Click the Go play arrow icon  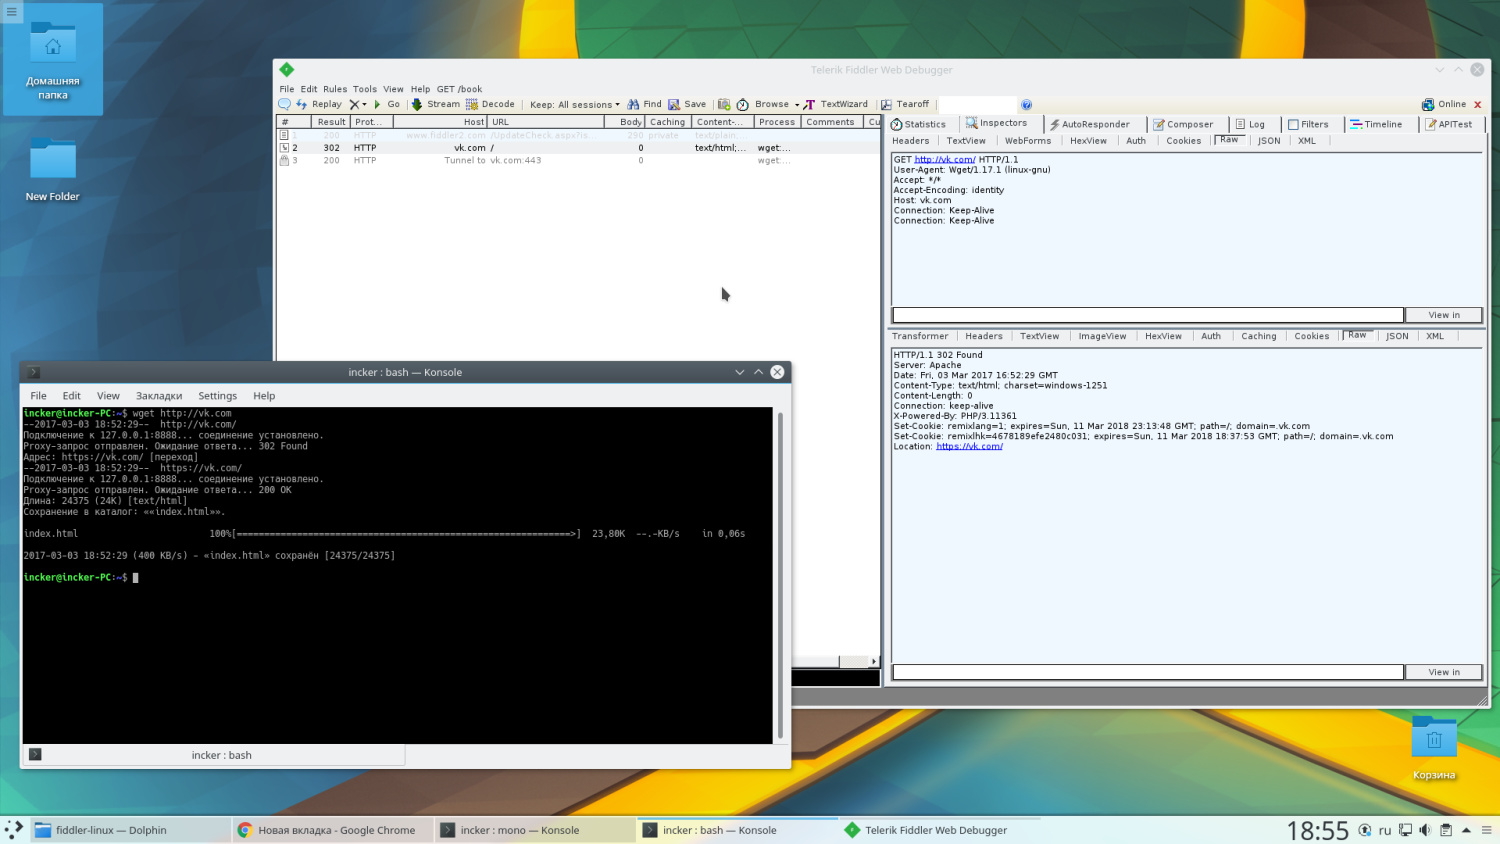pyautogui.click(x=377, y=104)
